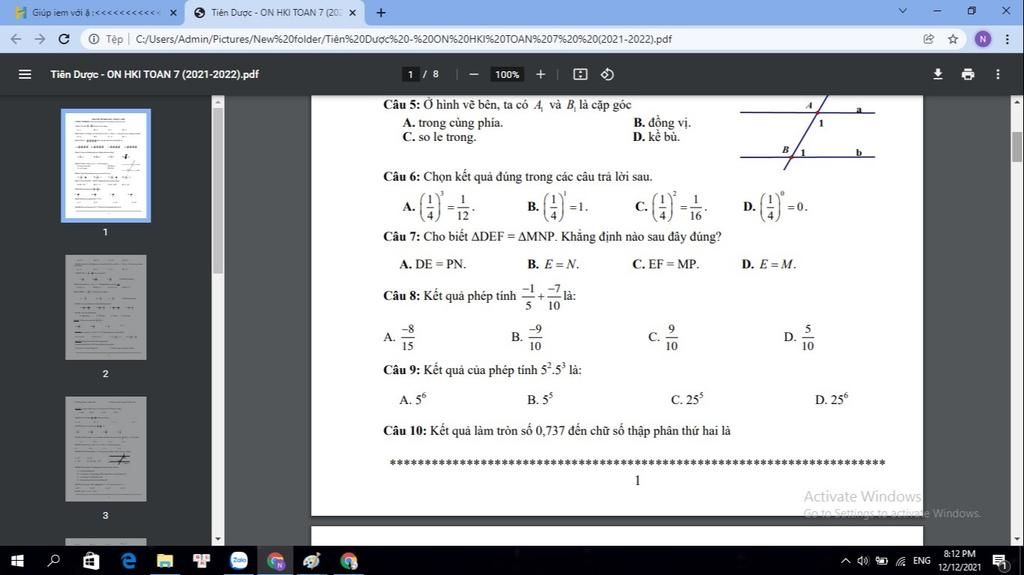The width and height of the screenshot is (1024, 575).
Task: Open the Windows Start menu
Action: pos(18,561)
